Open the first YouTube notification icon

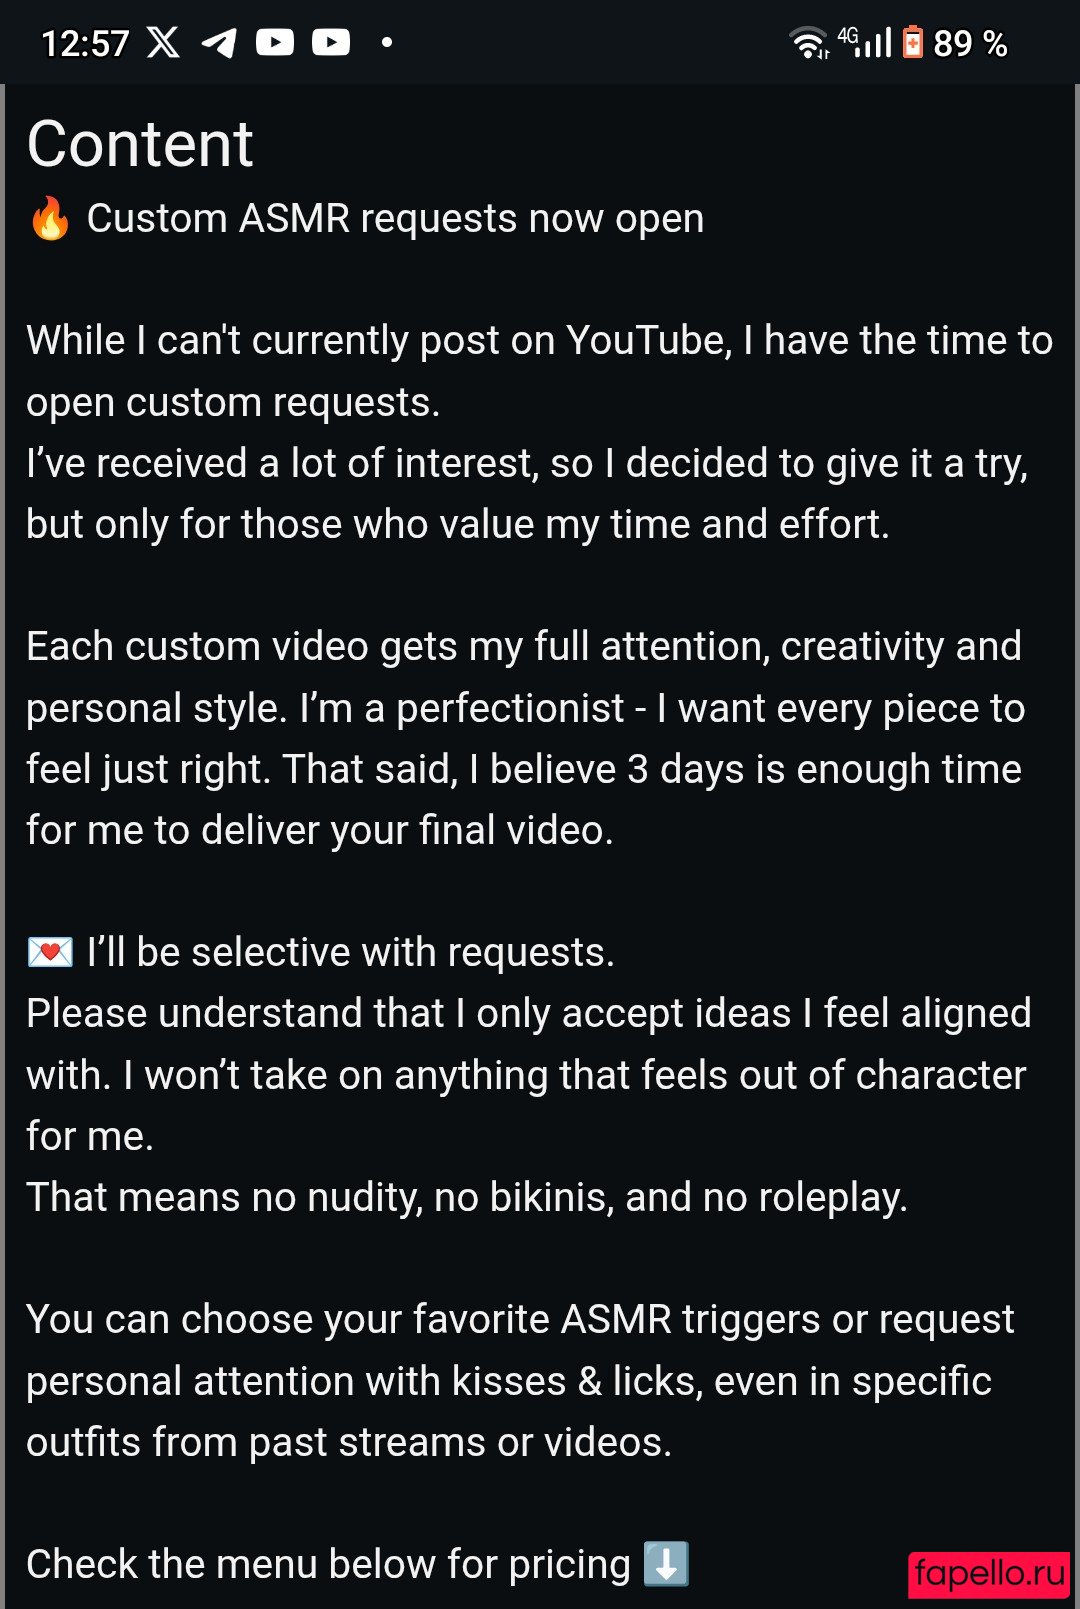275,42
